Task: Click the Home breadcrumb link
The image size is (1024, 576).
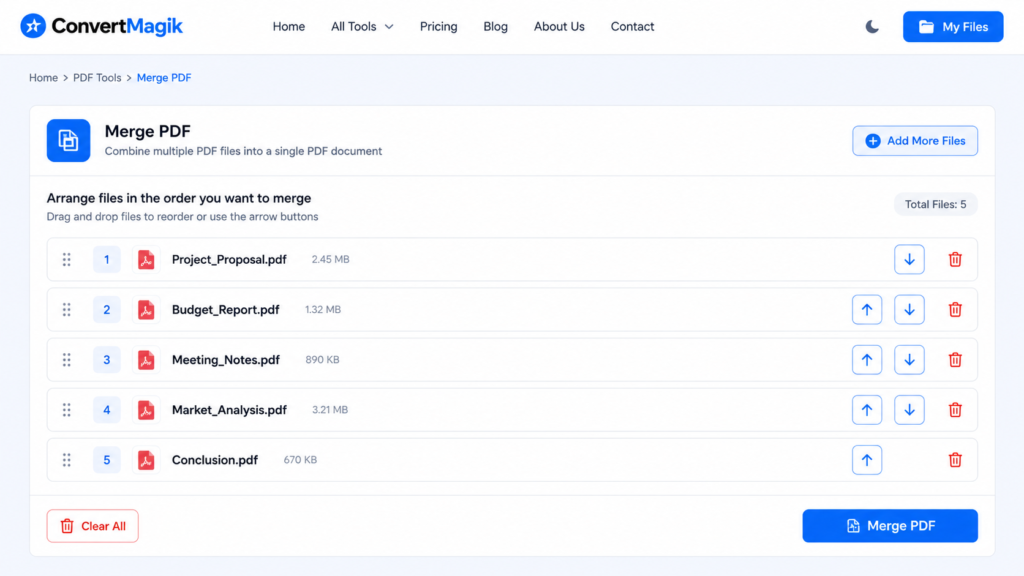Action: [x=43, y=78]
